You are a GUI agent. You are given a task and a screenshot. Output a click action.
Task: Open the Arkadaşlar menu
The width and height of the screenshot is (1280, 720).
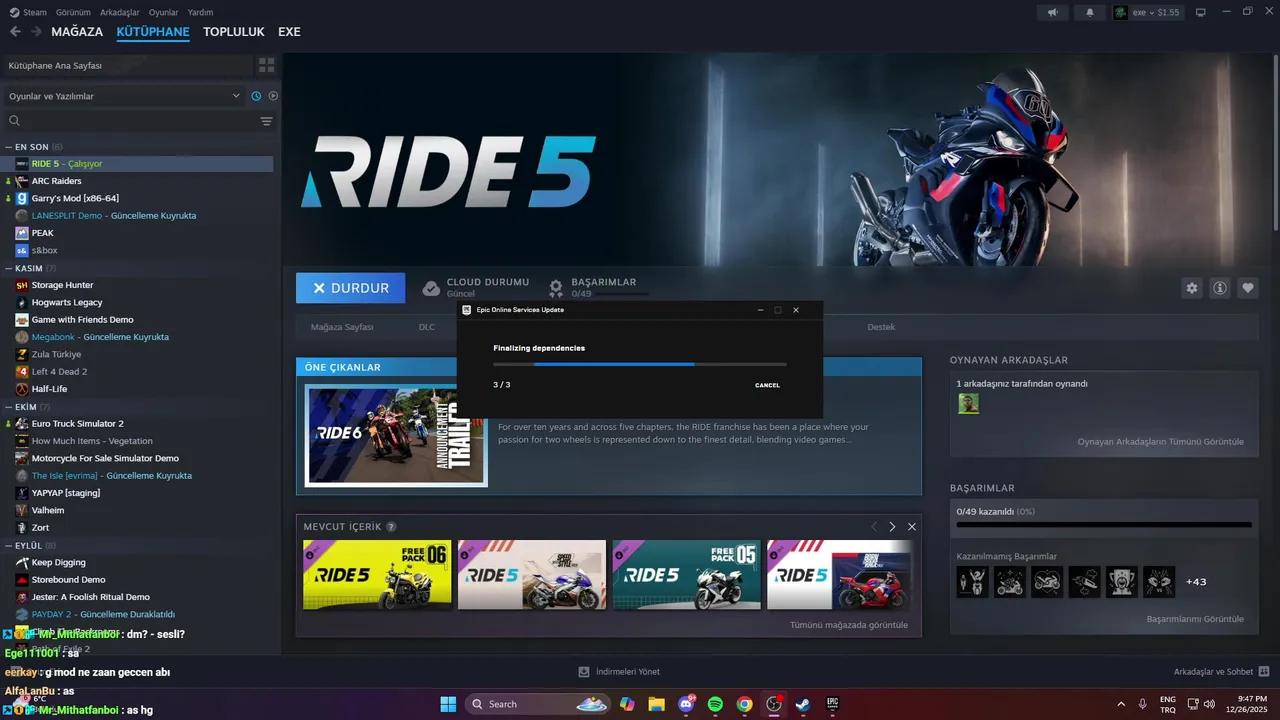click(120, 12)
